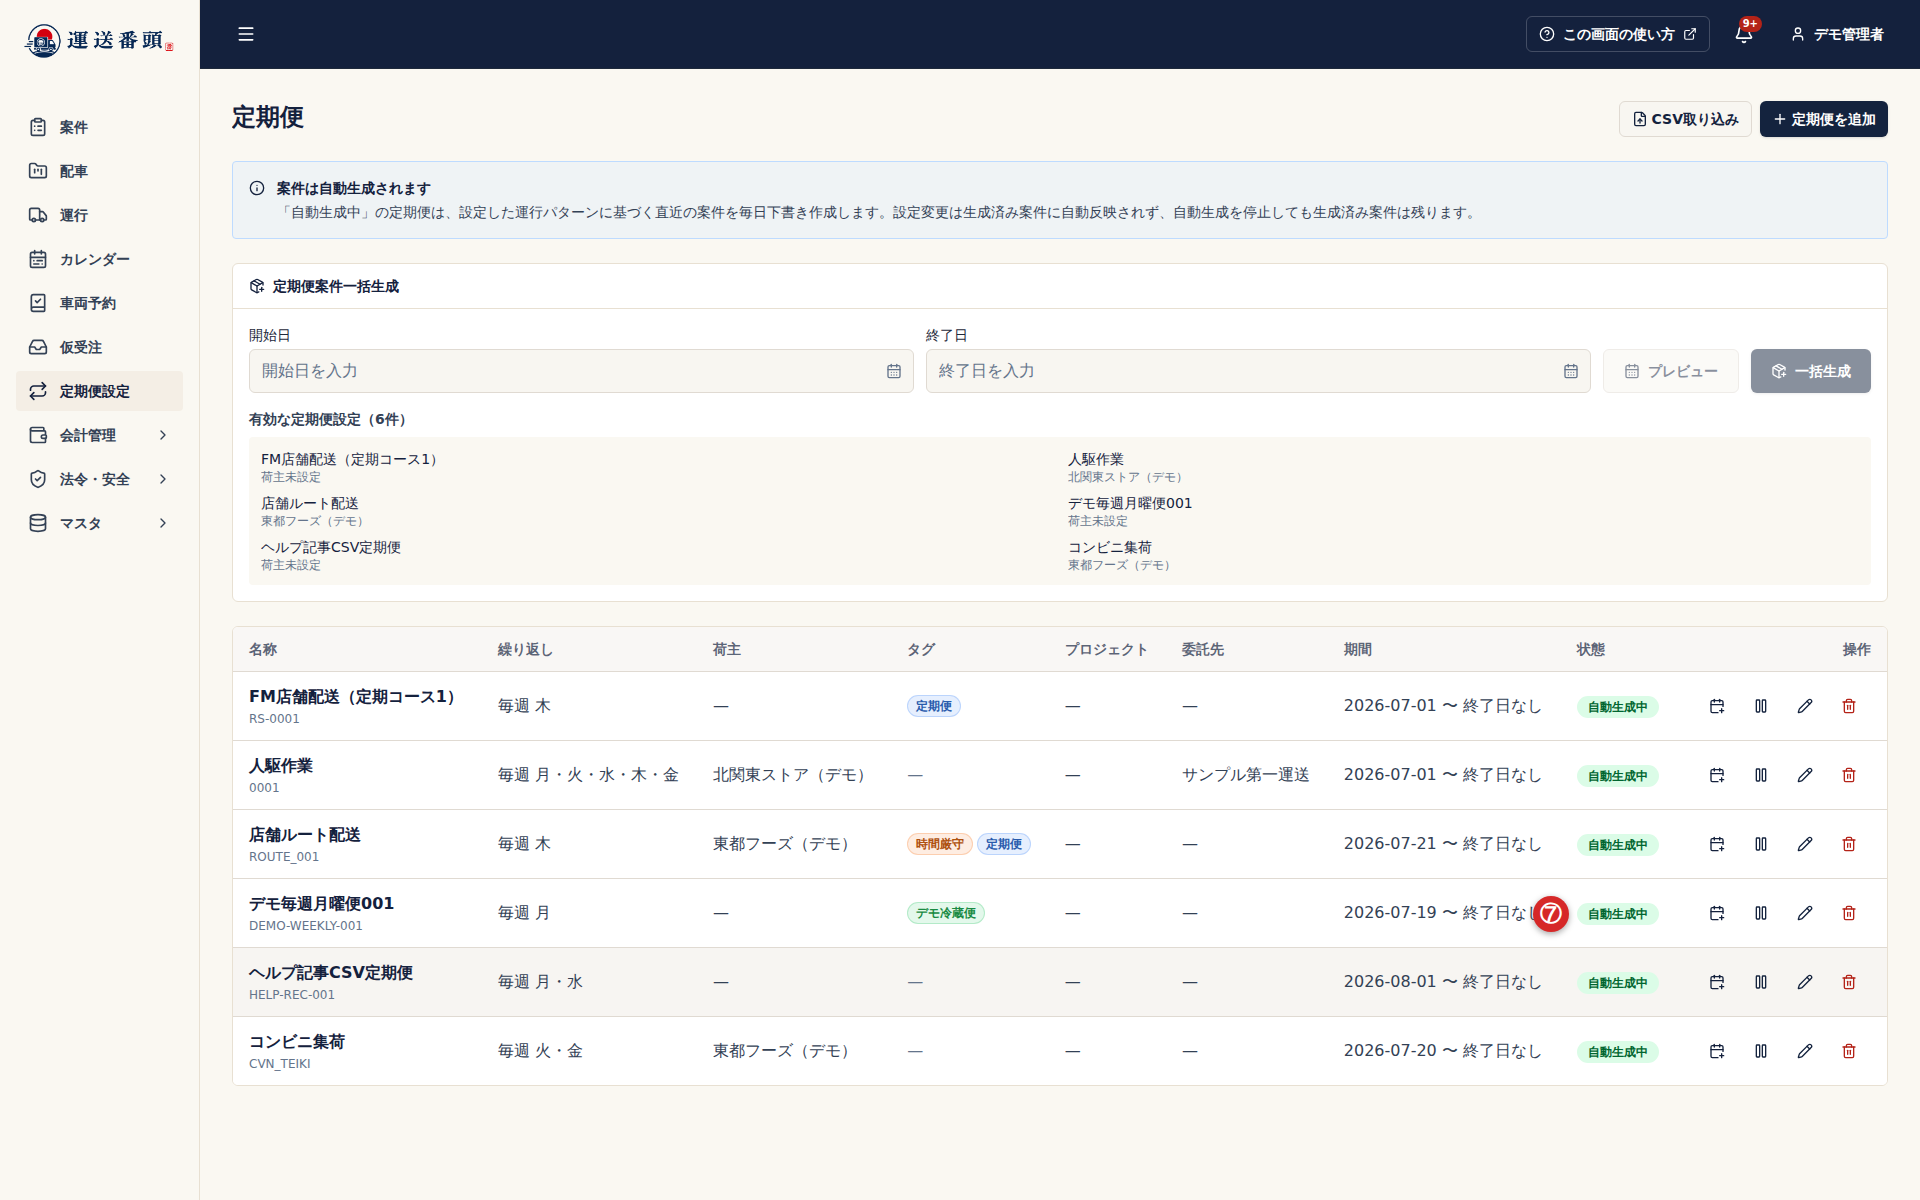Click the 定期便を追加 button
The width and height of the screenshot is (1920, 1200).
click(x=1824, y=119)
